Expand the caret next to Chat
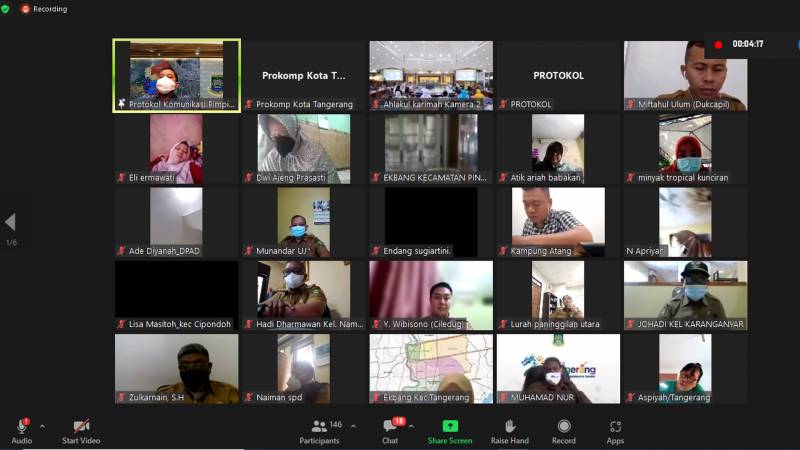The width and height of the screenshot is (800, 450). pyautogui.click(x=412, y=426)
